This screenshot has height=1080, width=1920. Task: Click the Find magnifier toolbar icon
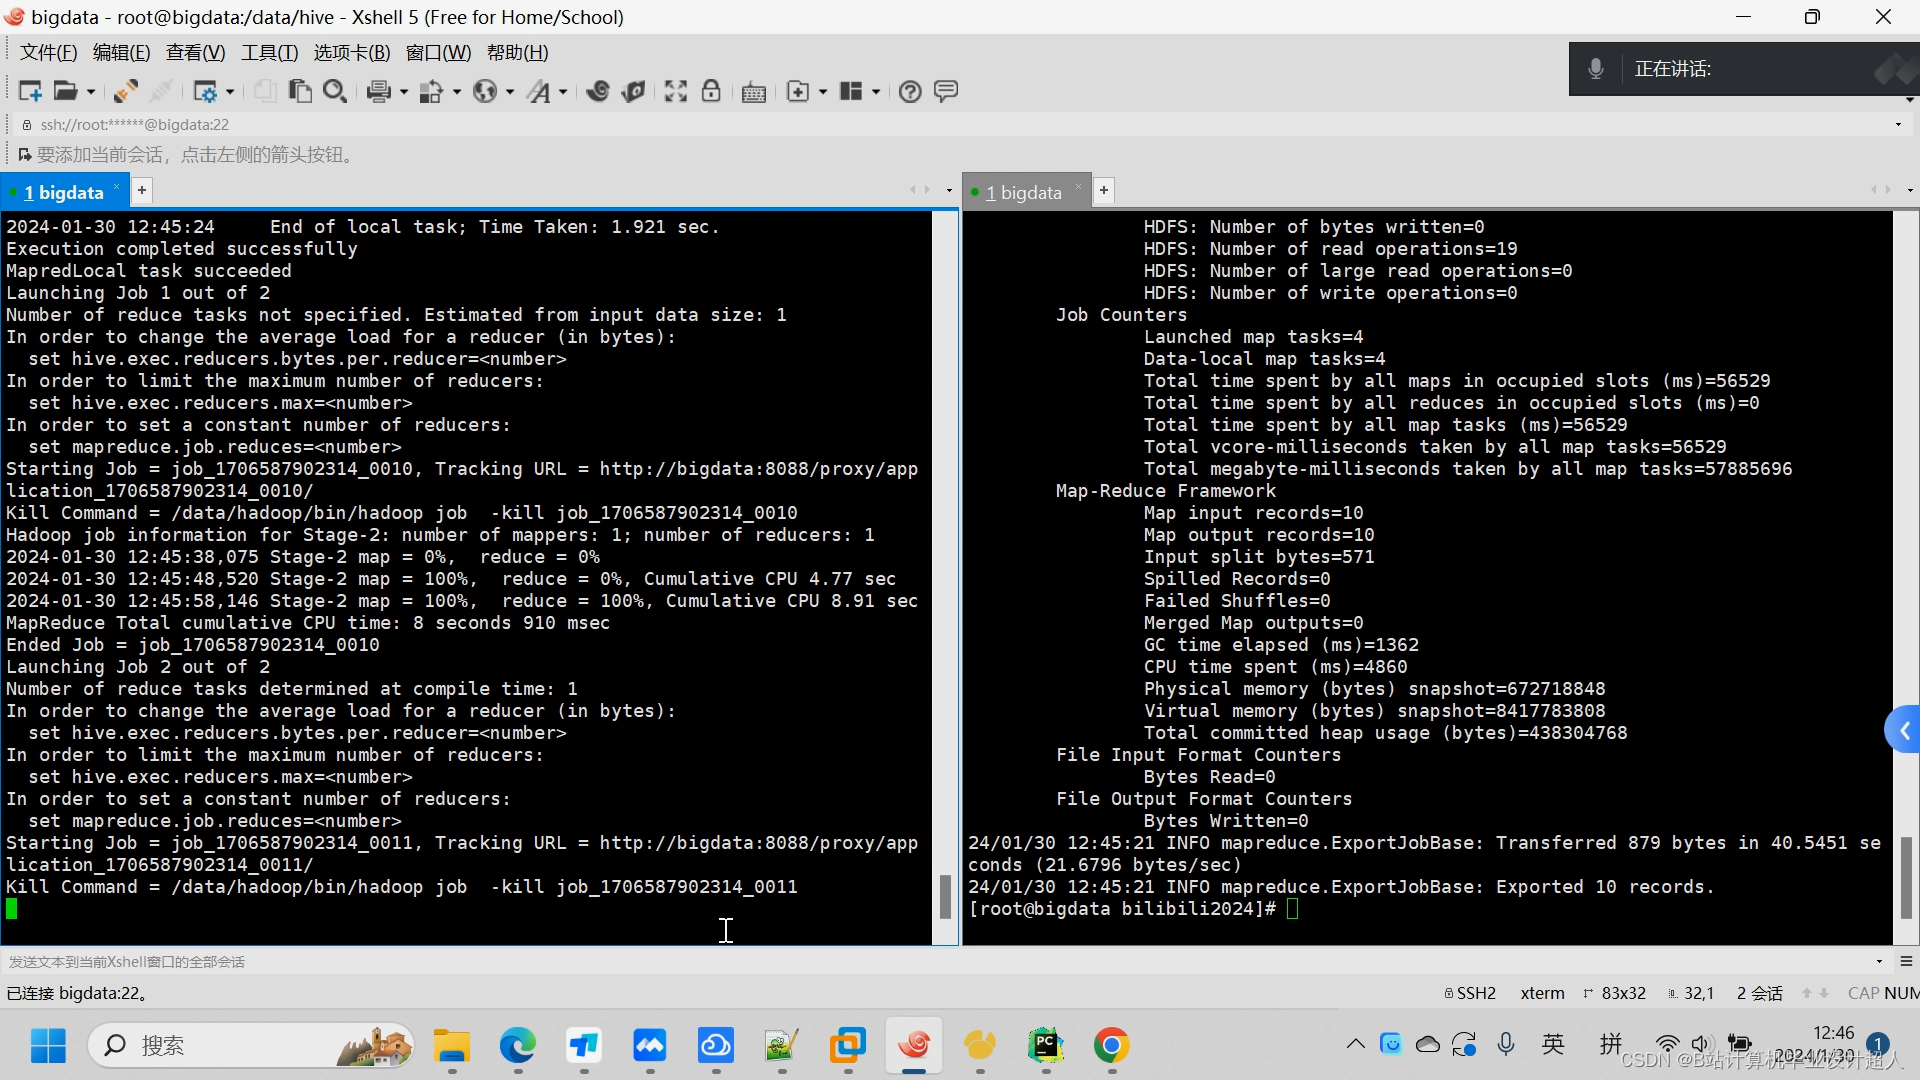(335, 91)
